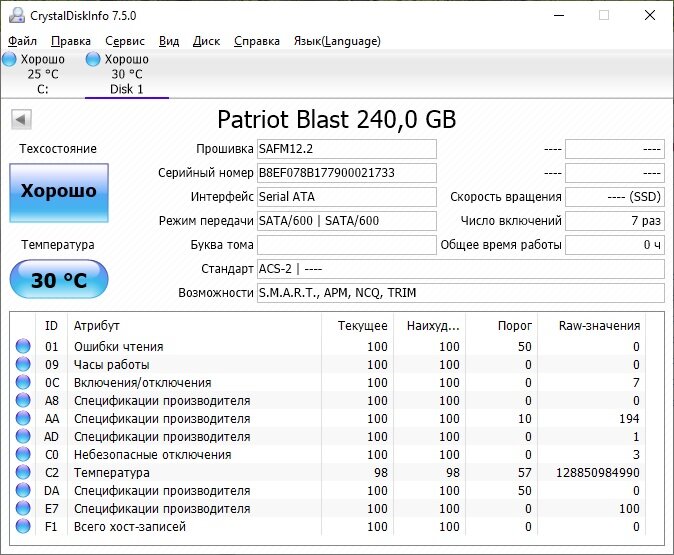Click the ID column header
Image resolution: width=674 pixels, height=555 pixels.
51,326
